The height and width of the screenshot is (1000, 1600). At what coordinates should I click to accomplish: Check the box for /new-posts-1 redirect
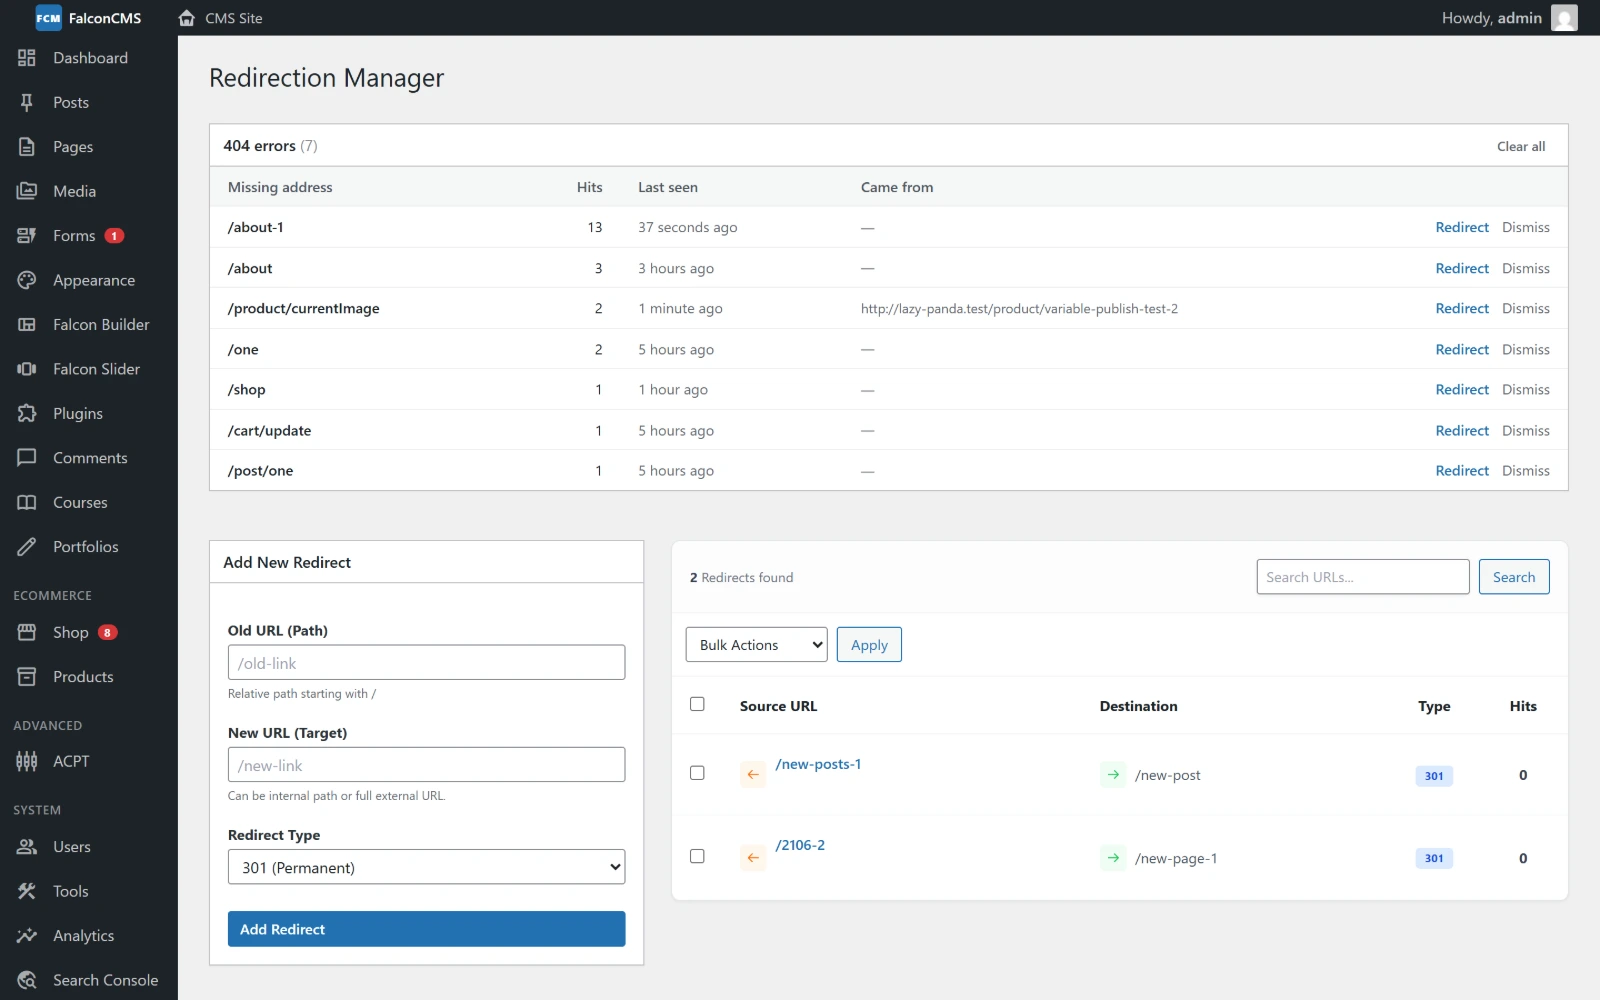[x=697, y=773]
